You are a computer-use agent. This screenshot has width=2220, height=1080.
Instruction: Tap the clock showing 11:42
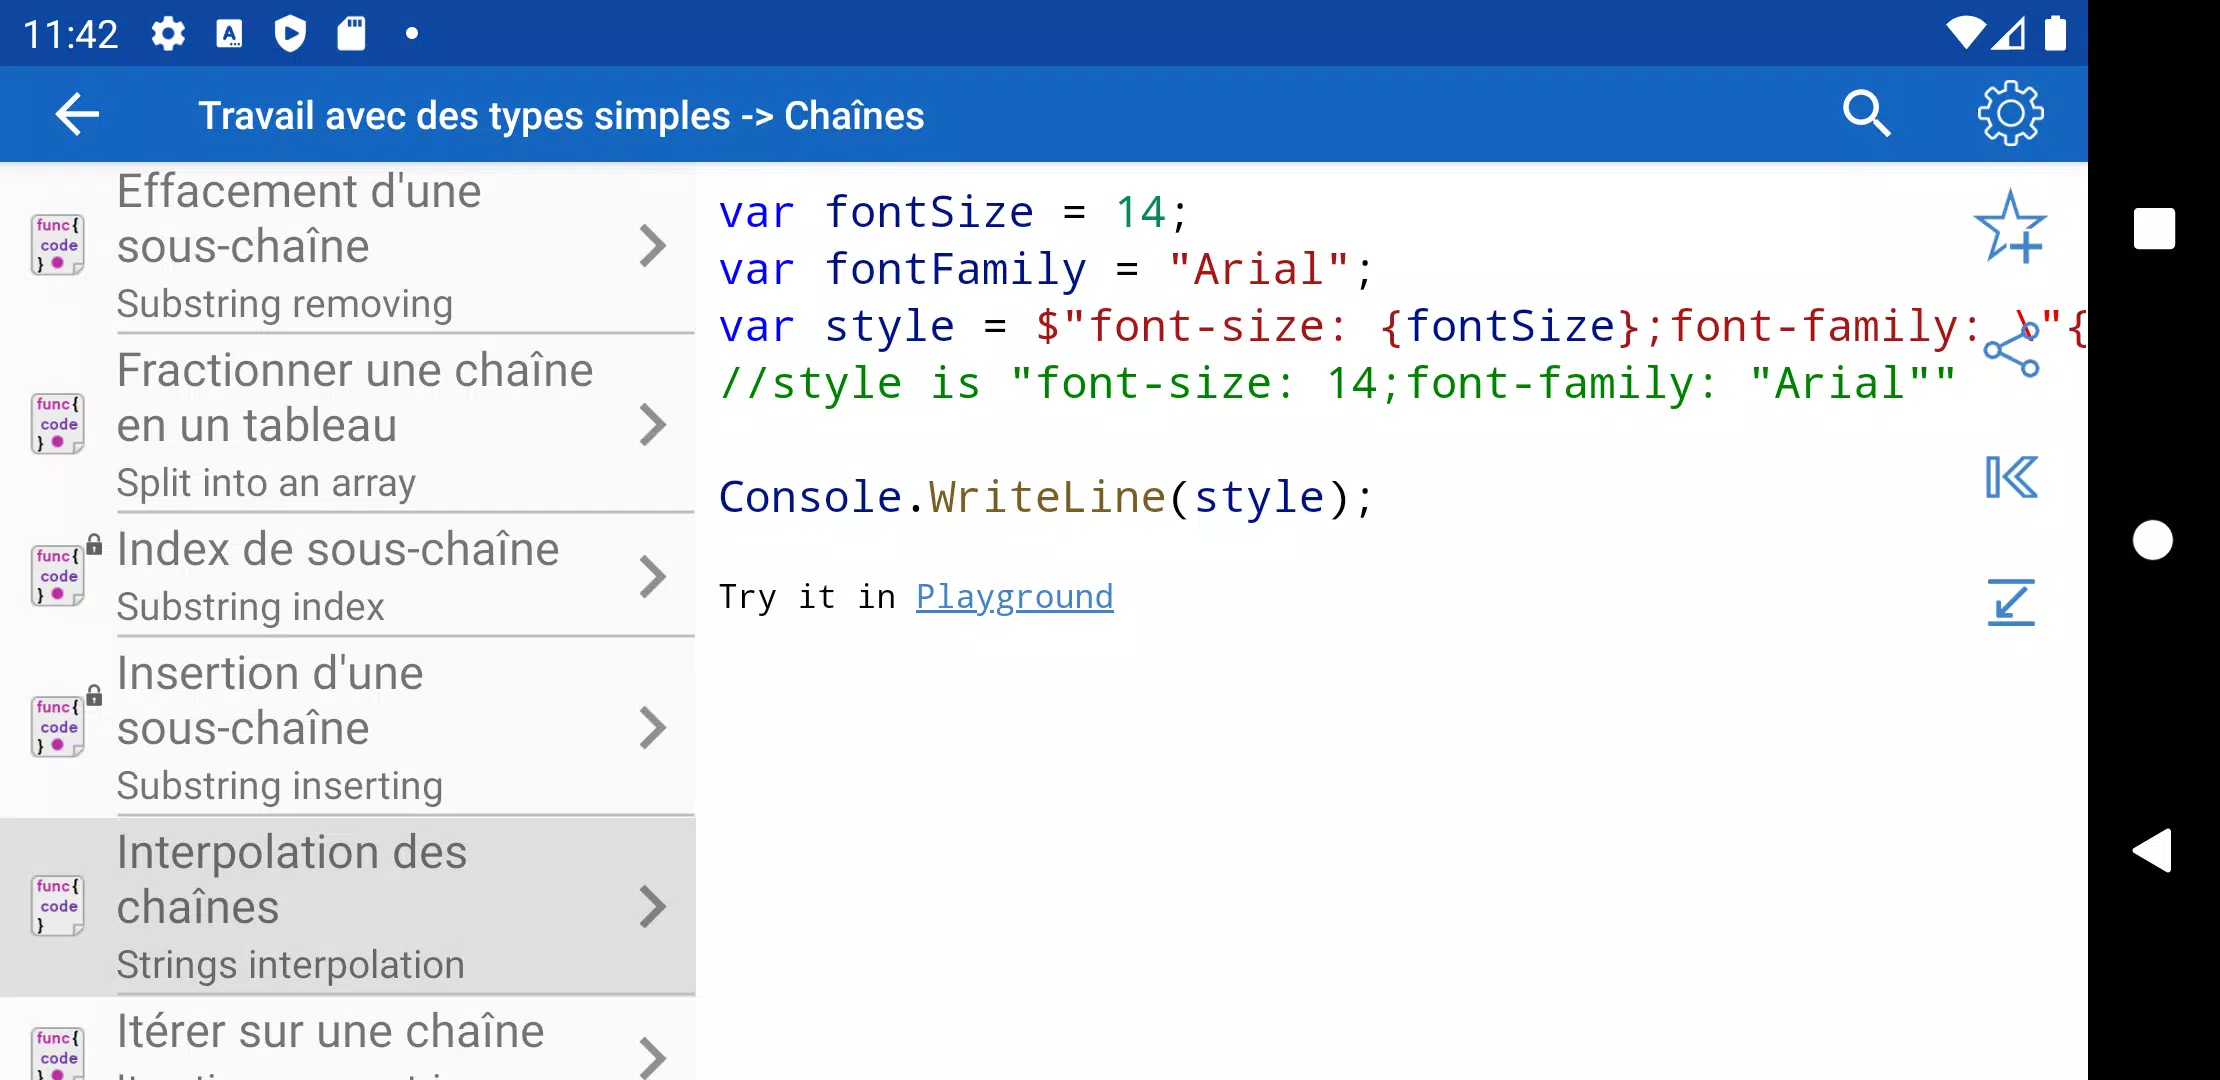pos(70,35)
